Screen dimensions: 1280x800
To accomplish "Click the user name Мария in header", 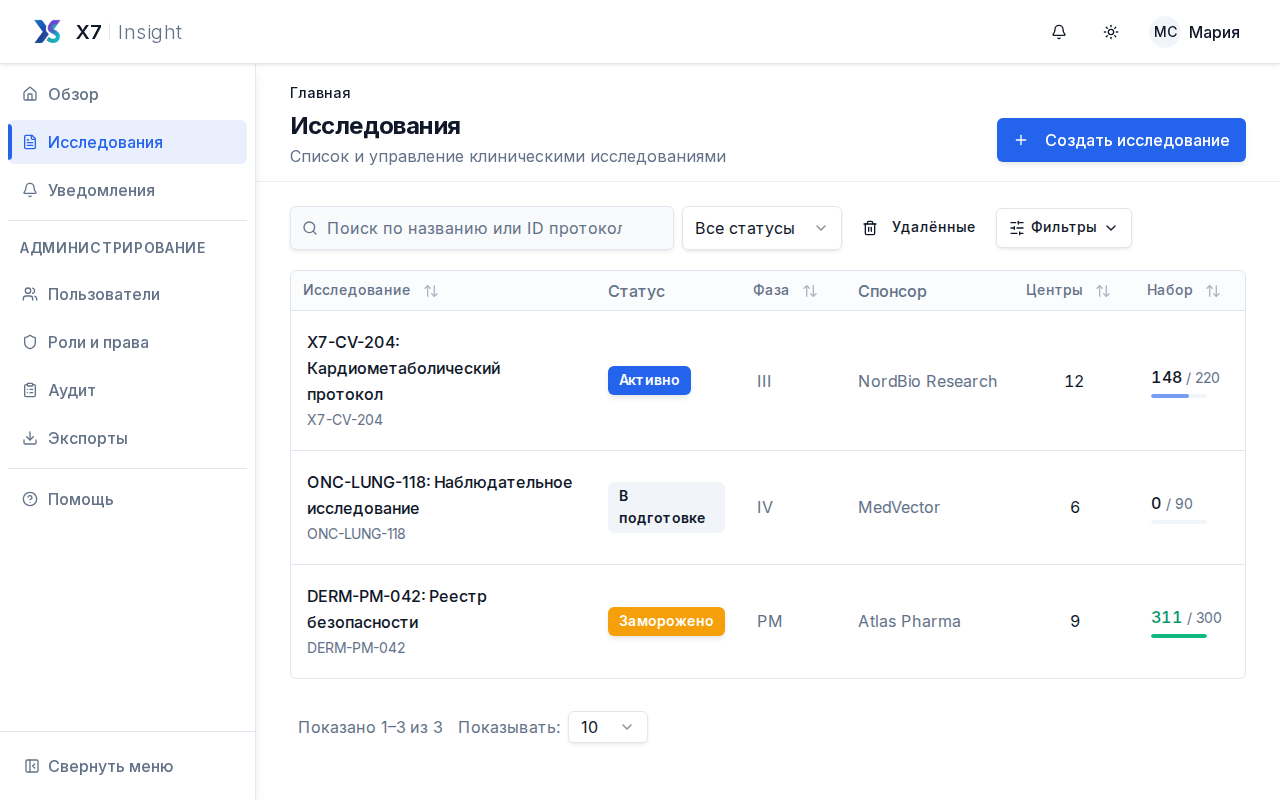I will pyautogui.click(x=1214, y=32).
